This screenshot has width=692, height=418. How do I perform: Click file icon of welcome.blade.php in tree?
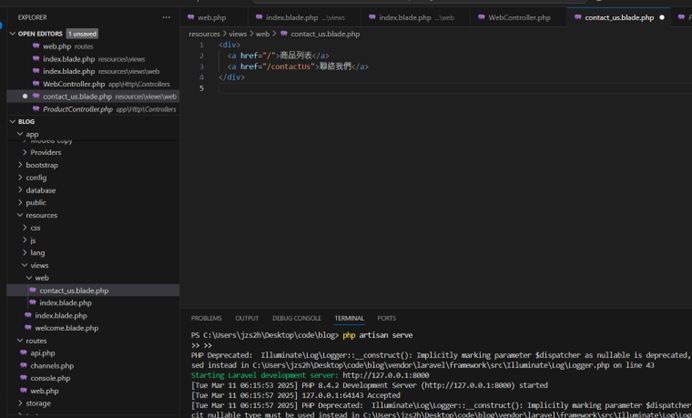(x=28, y=328)
